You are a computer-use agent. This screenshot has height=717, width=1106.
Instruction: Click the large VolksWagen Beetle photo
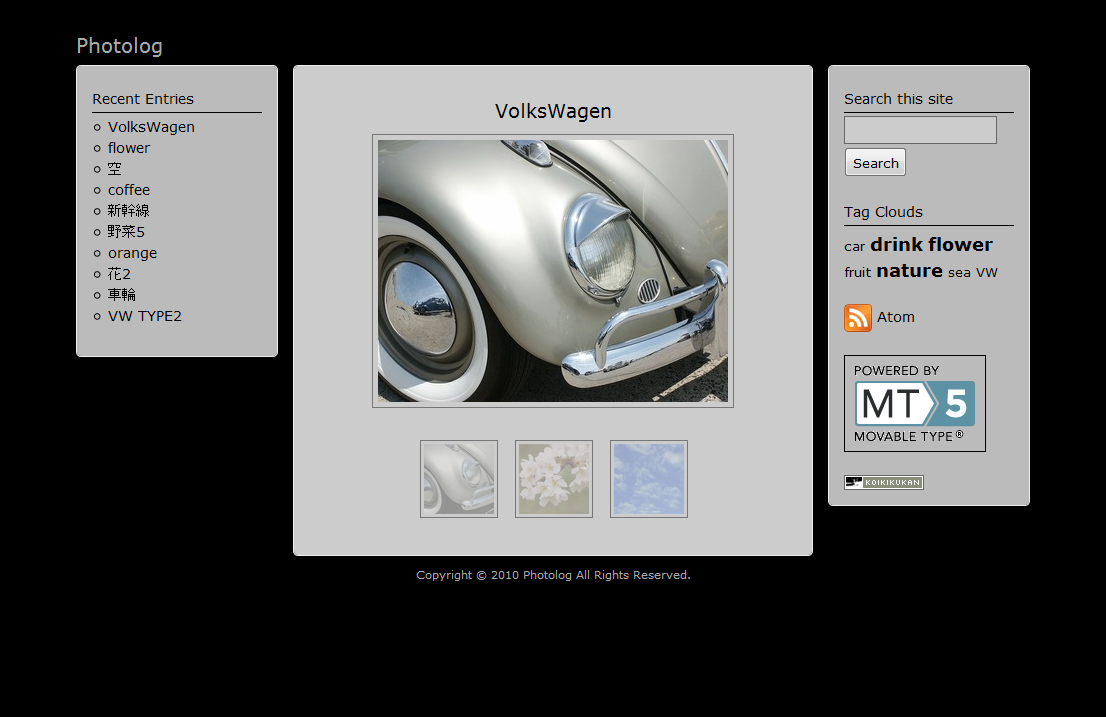(553, 271)
